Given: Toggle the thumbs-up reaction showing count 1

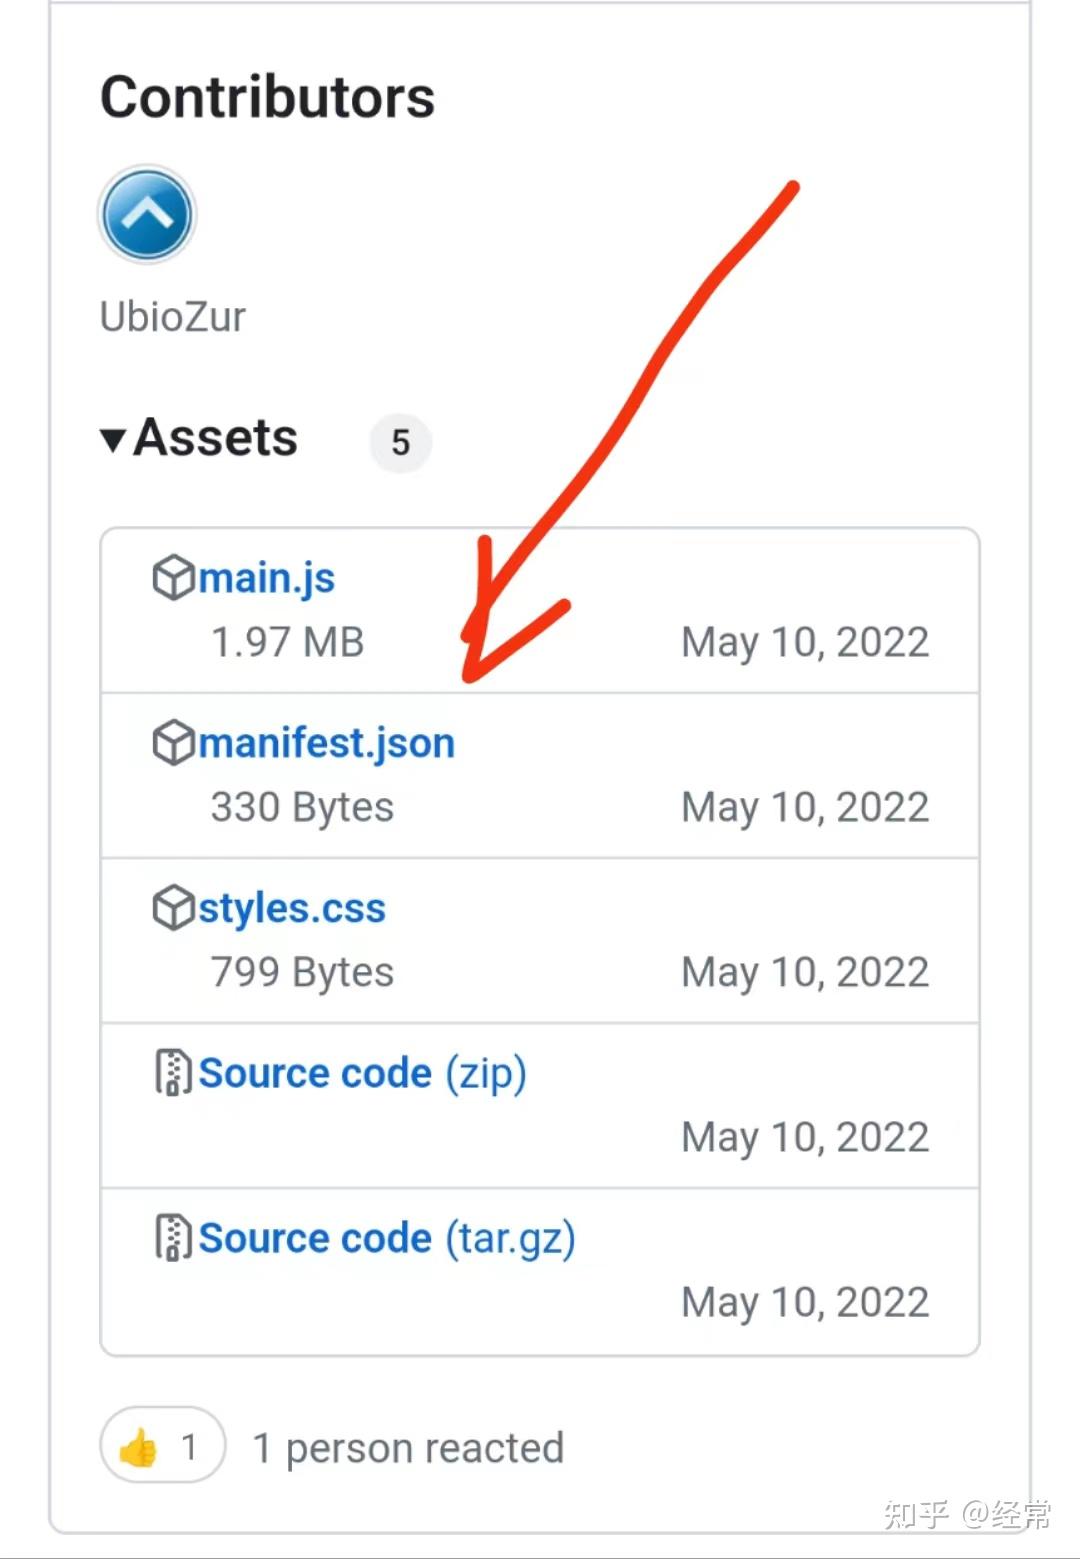Looking at the screenshot, I should 162,1446.
